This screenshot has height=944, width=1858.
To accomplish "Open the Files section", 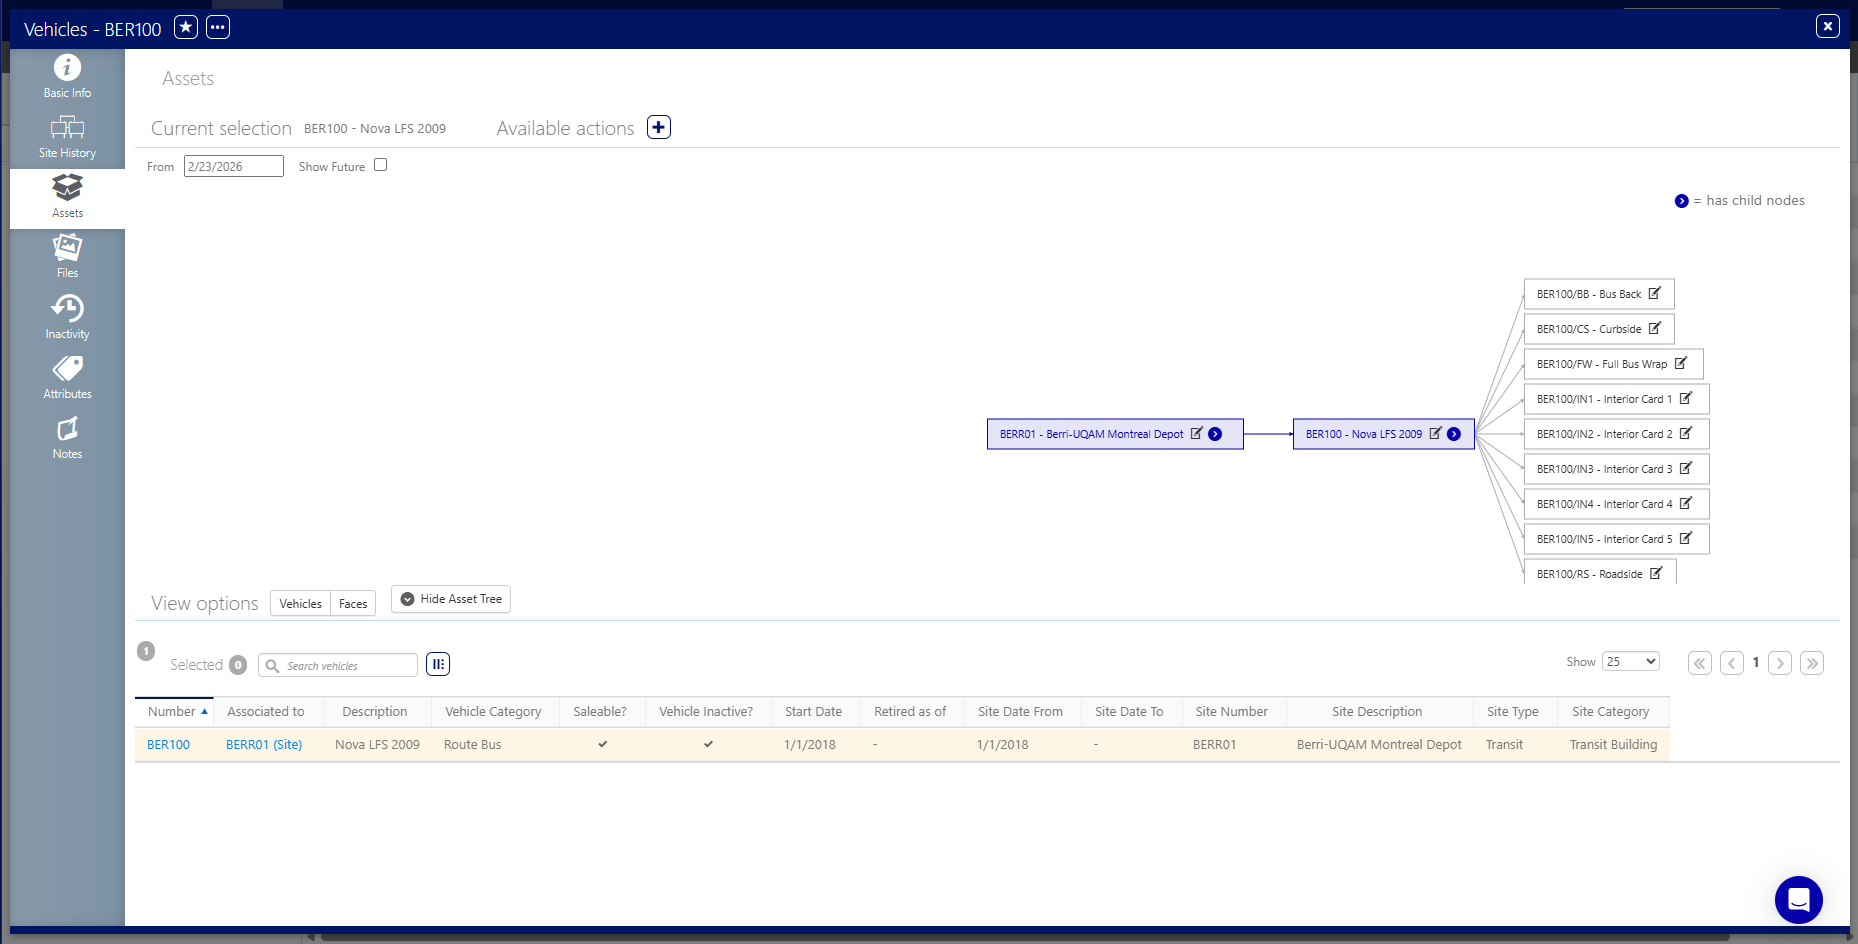I will coord(67,258).
